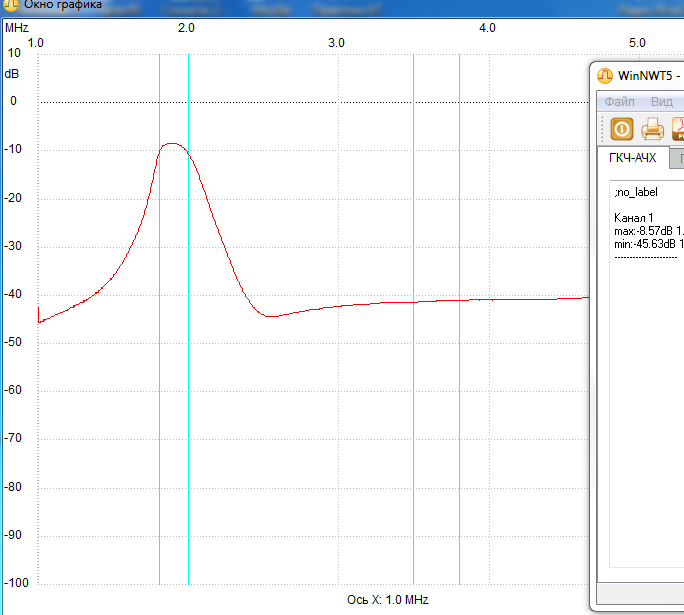Click the '2.0' frequency axis label
This screenshot has width=684, height=615.
click(186, 28)
